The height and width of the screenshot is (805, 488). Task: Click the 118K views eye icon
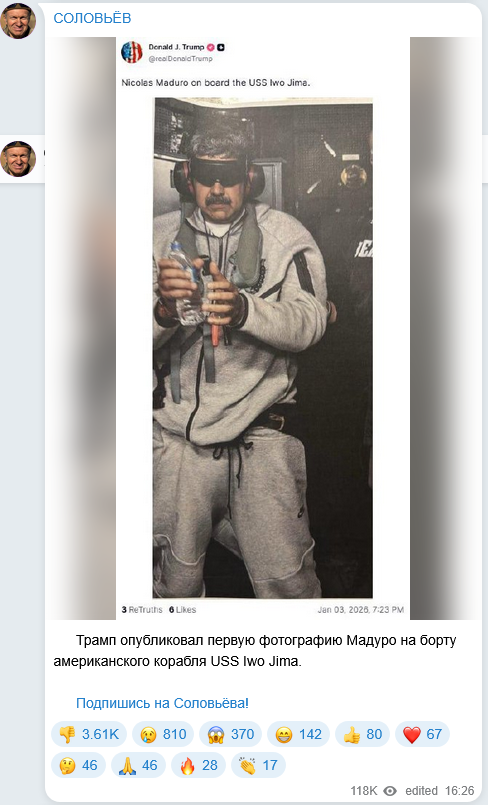click(x=391, y=791)
